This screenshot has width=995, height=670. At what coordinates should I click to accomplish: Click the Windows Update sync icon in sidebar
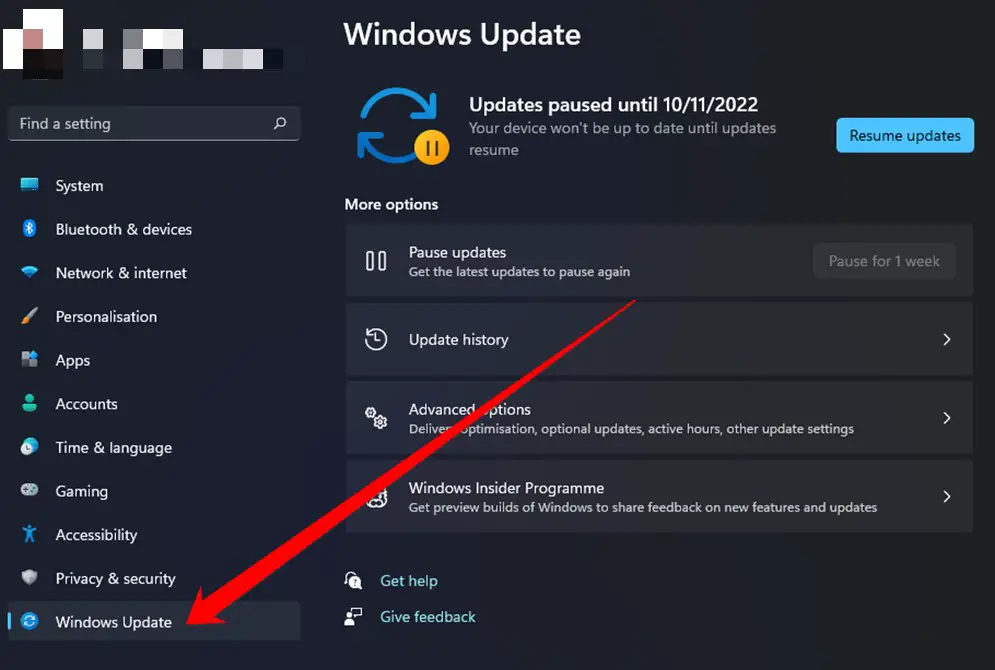tap(29, 621)
